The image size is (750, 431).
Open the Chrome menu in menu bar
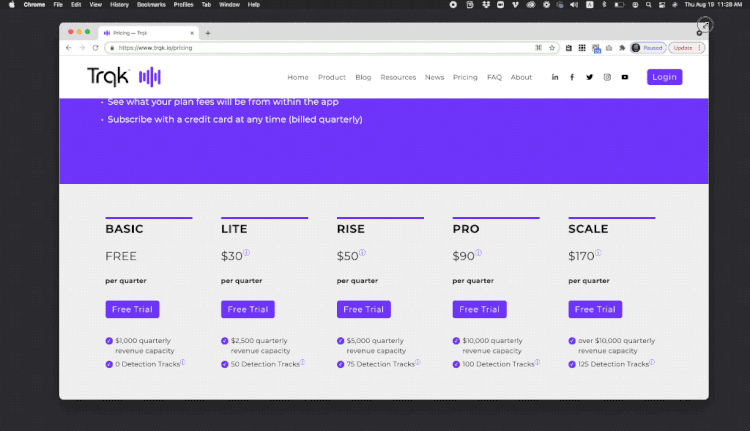pyautogui.click(x=34, y=5)
